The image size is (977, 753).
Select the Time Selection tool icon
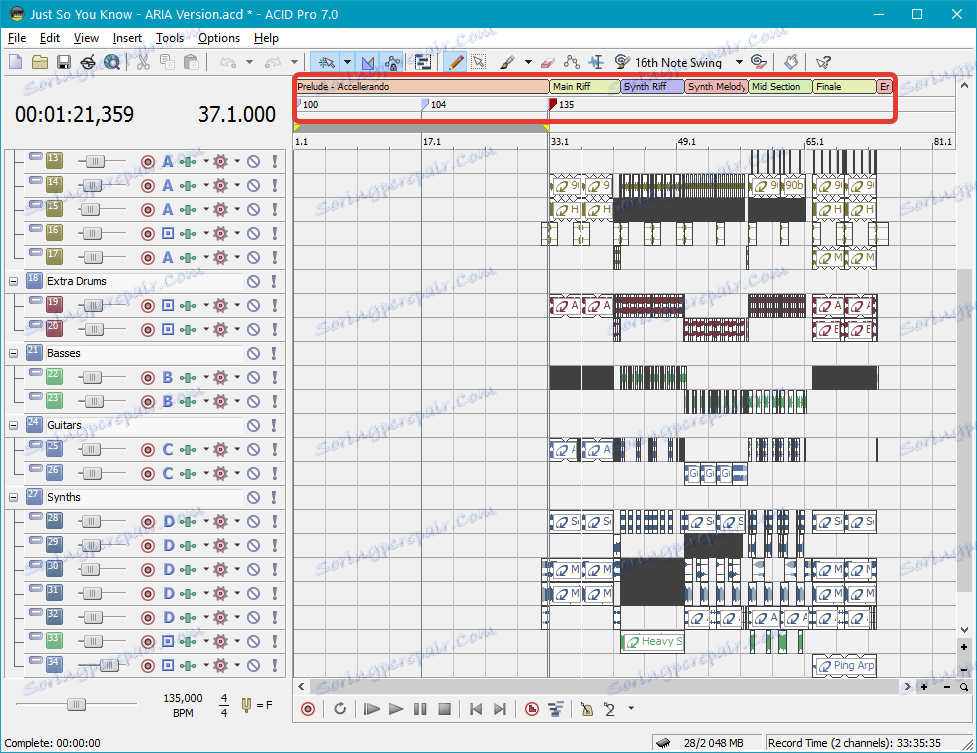[x=596, y=62]
